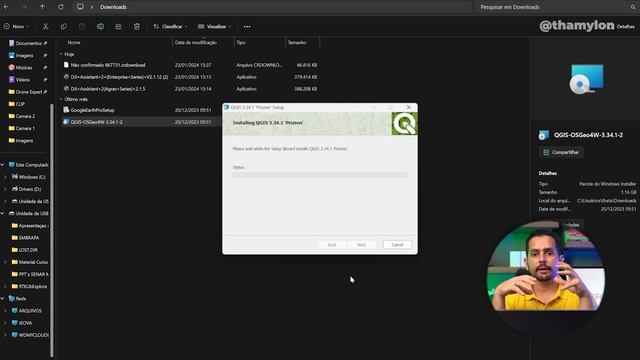Click Downloads in the address bar
The image size is (640, 360).
pyautogui.click(x=113, y=7)
